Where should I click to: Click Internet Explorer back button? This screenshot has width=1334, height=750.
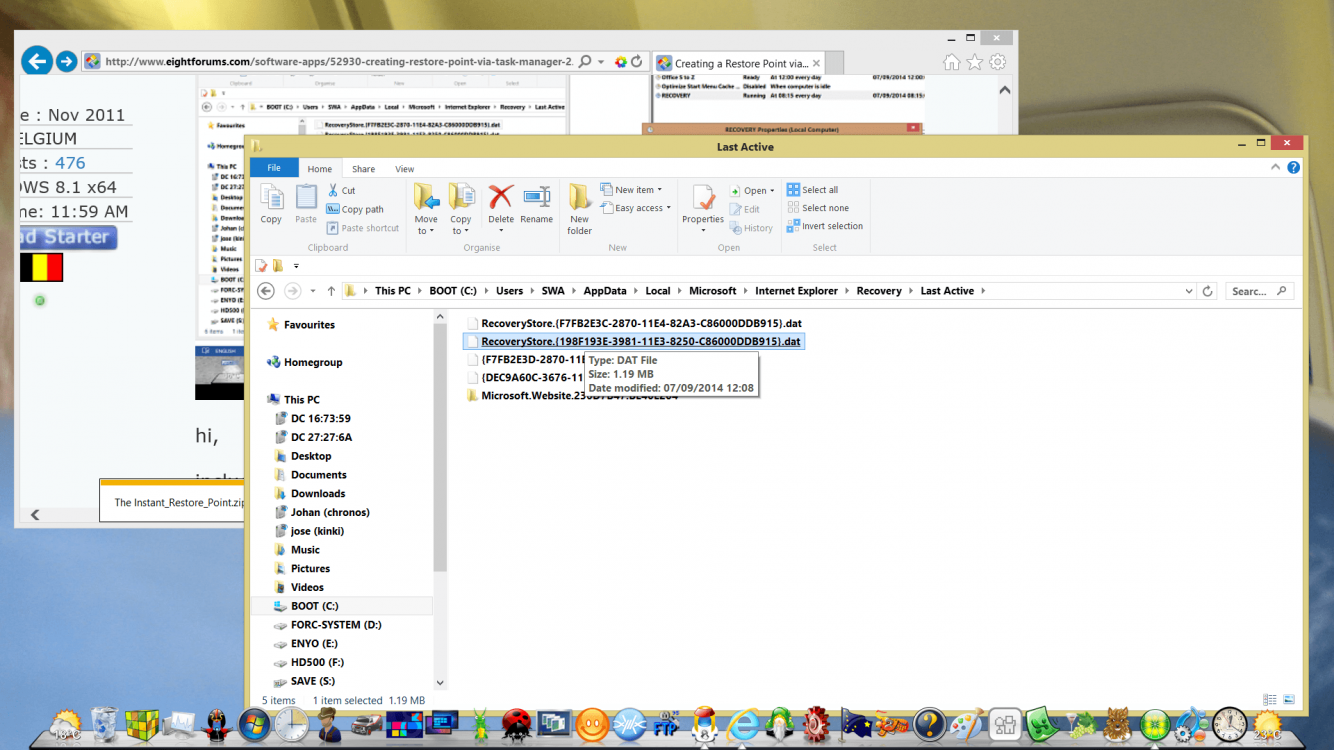pos(37,61)
